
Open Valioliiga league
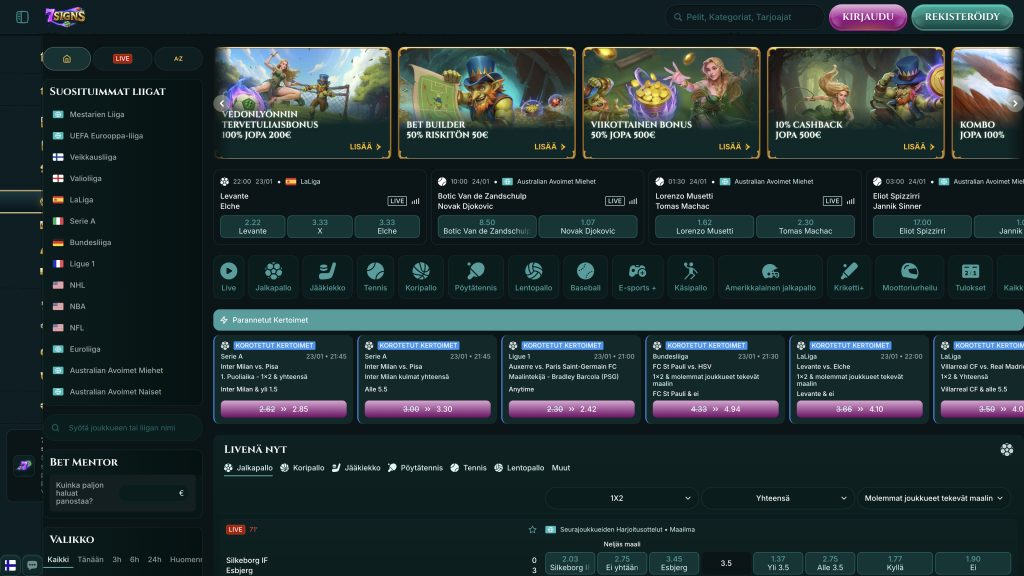pos(85,178)
